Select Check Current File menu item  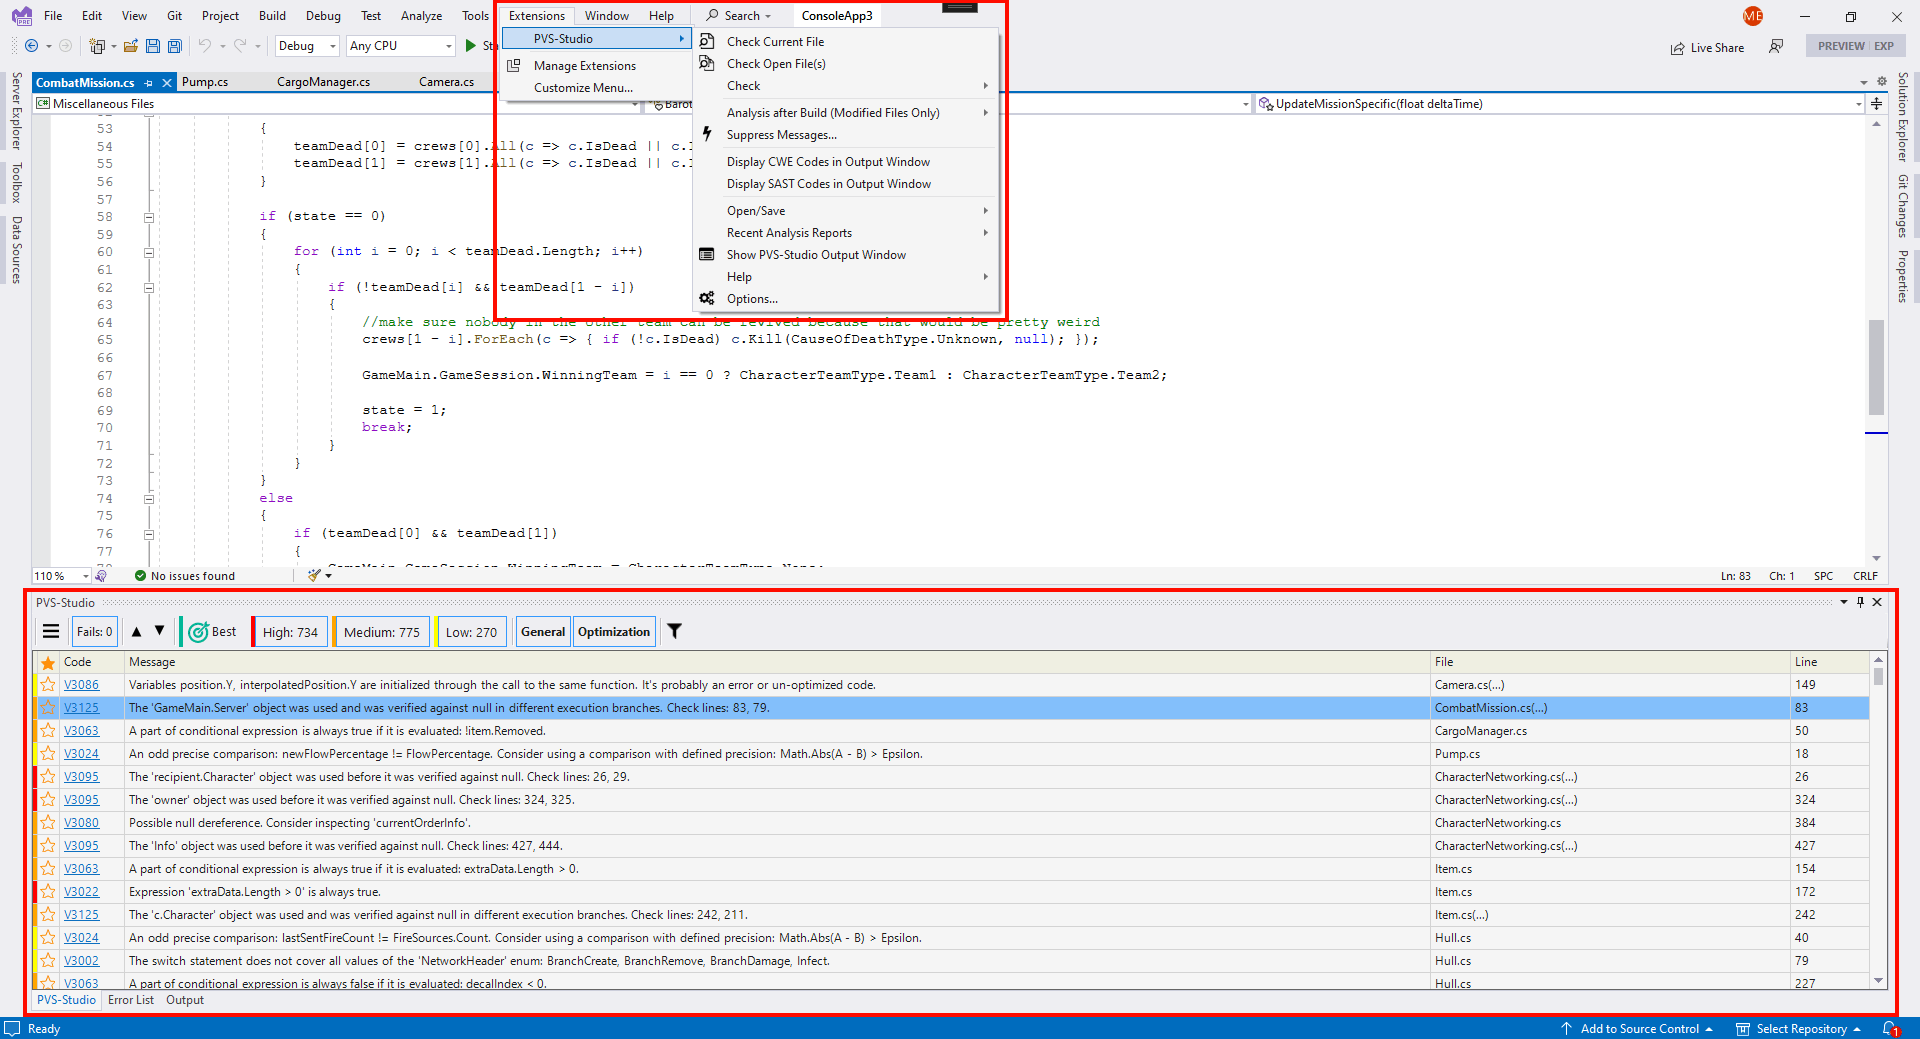point(847,42)
